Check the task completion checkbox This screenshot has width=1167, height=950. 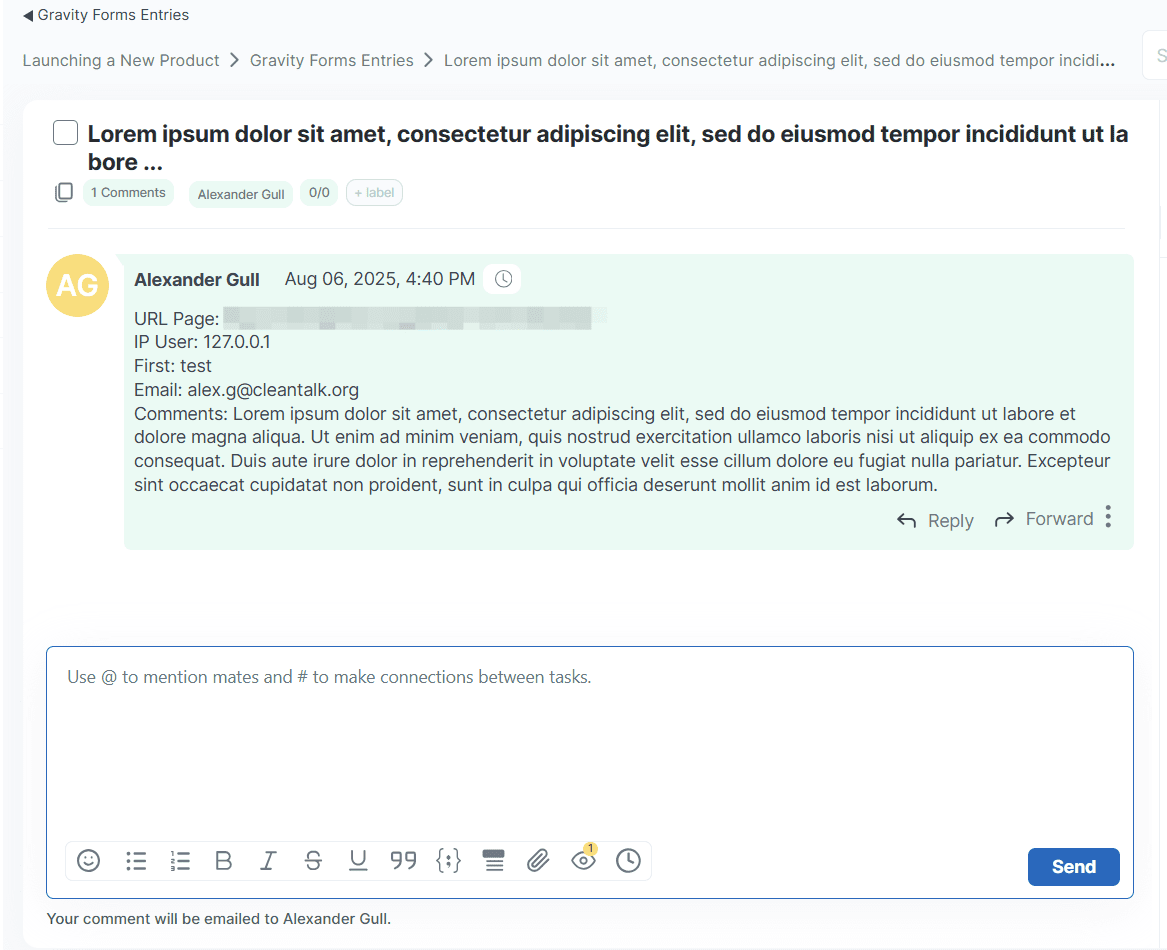click(x=66, y=133)
